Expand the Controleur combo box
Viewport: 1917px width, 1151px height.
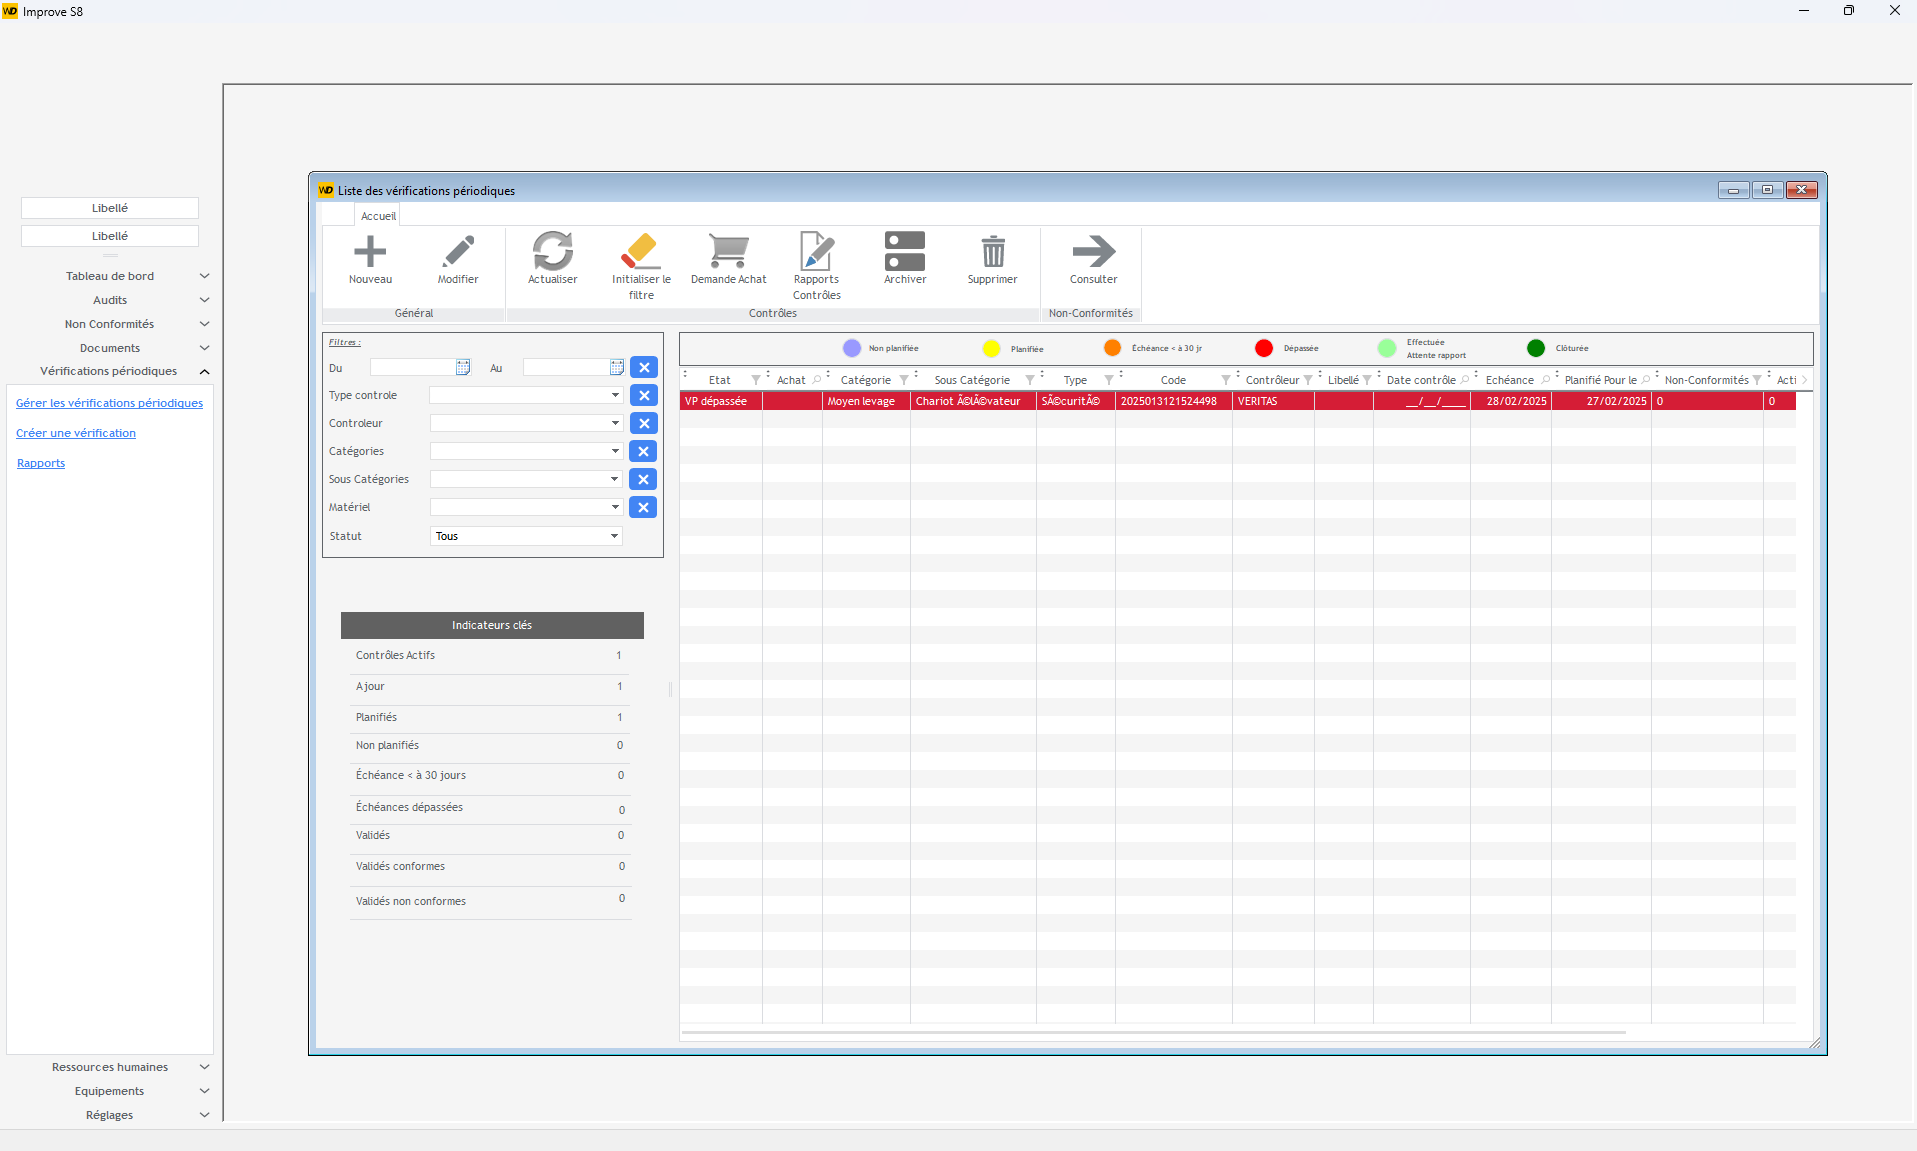615,424
